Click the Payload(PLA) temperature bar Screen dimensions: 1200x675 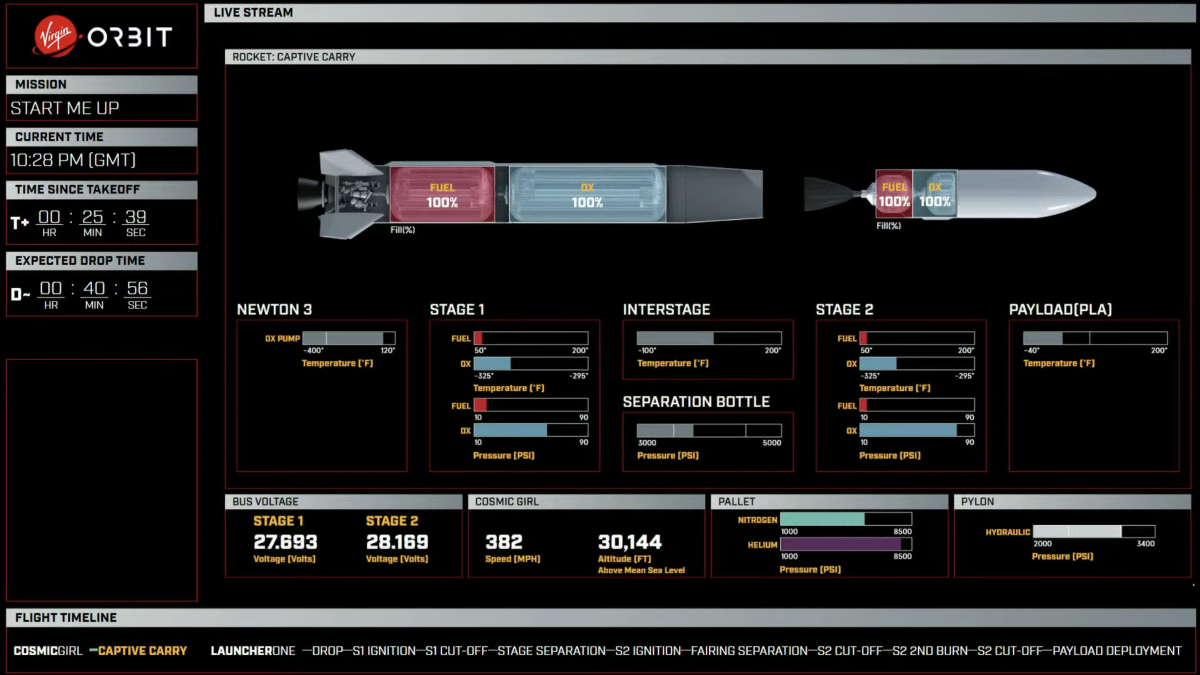(x=1095, y=338)
